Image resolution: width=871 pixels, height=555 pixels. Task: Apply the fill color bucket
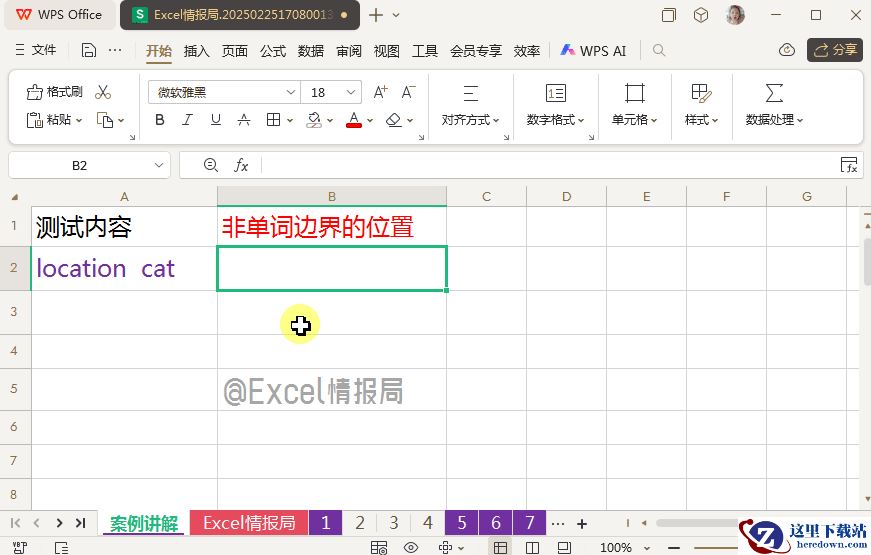coord(314,119)
